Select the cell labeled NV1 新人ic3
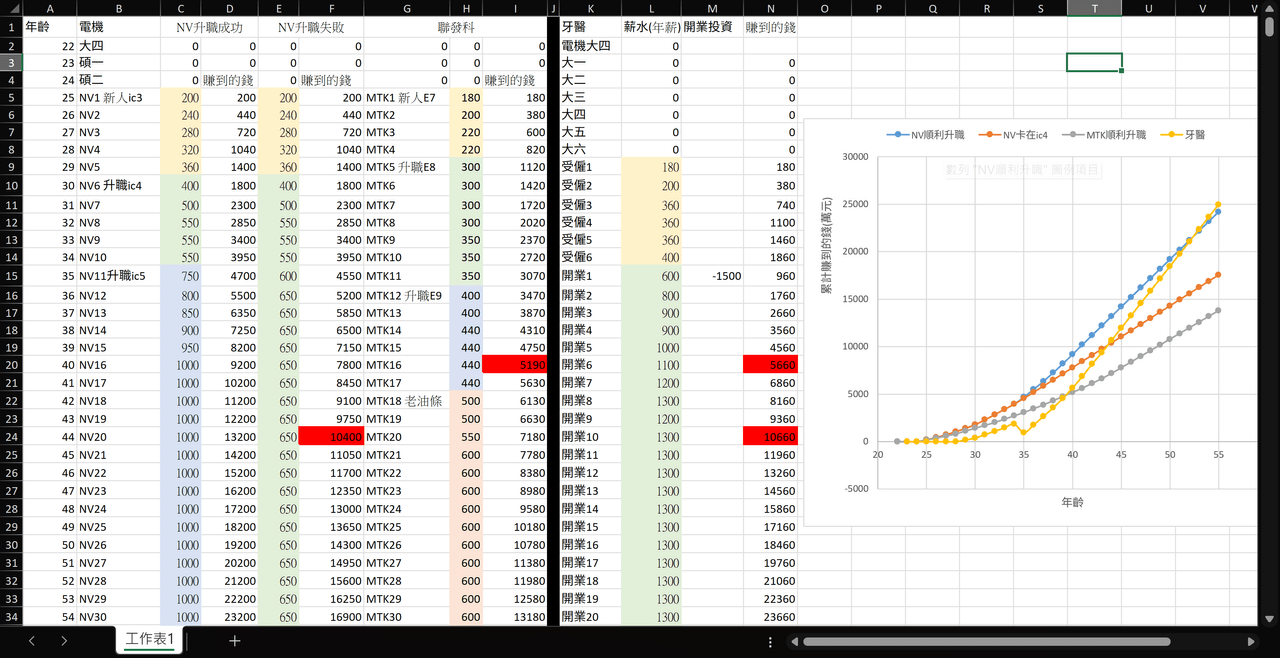Viewport: 1280px width, 658px height. [119, 98]
